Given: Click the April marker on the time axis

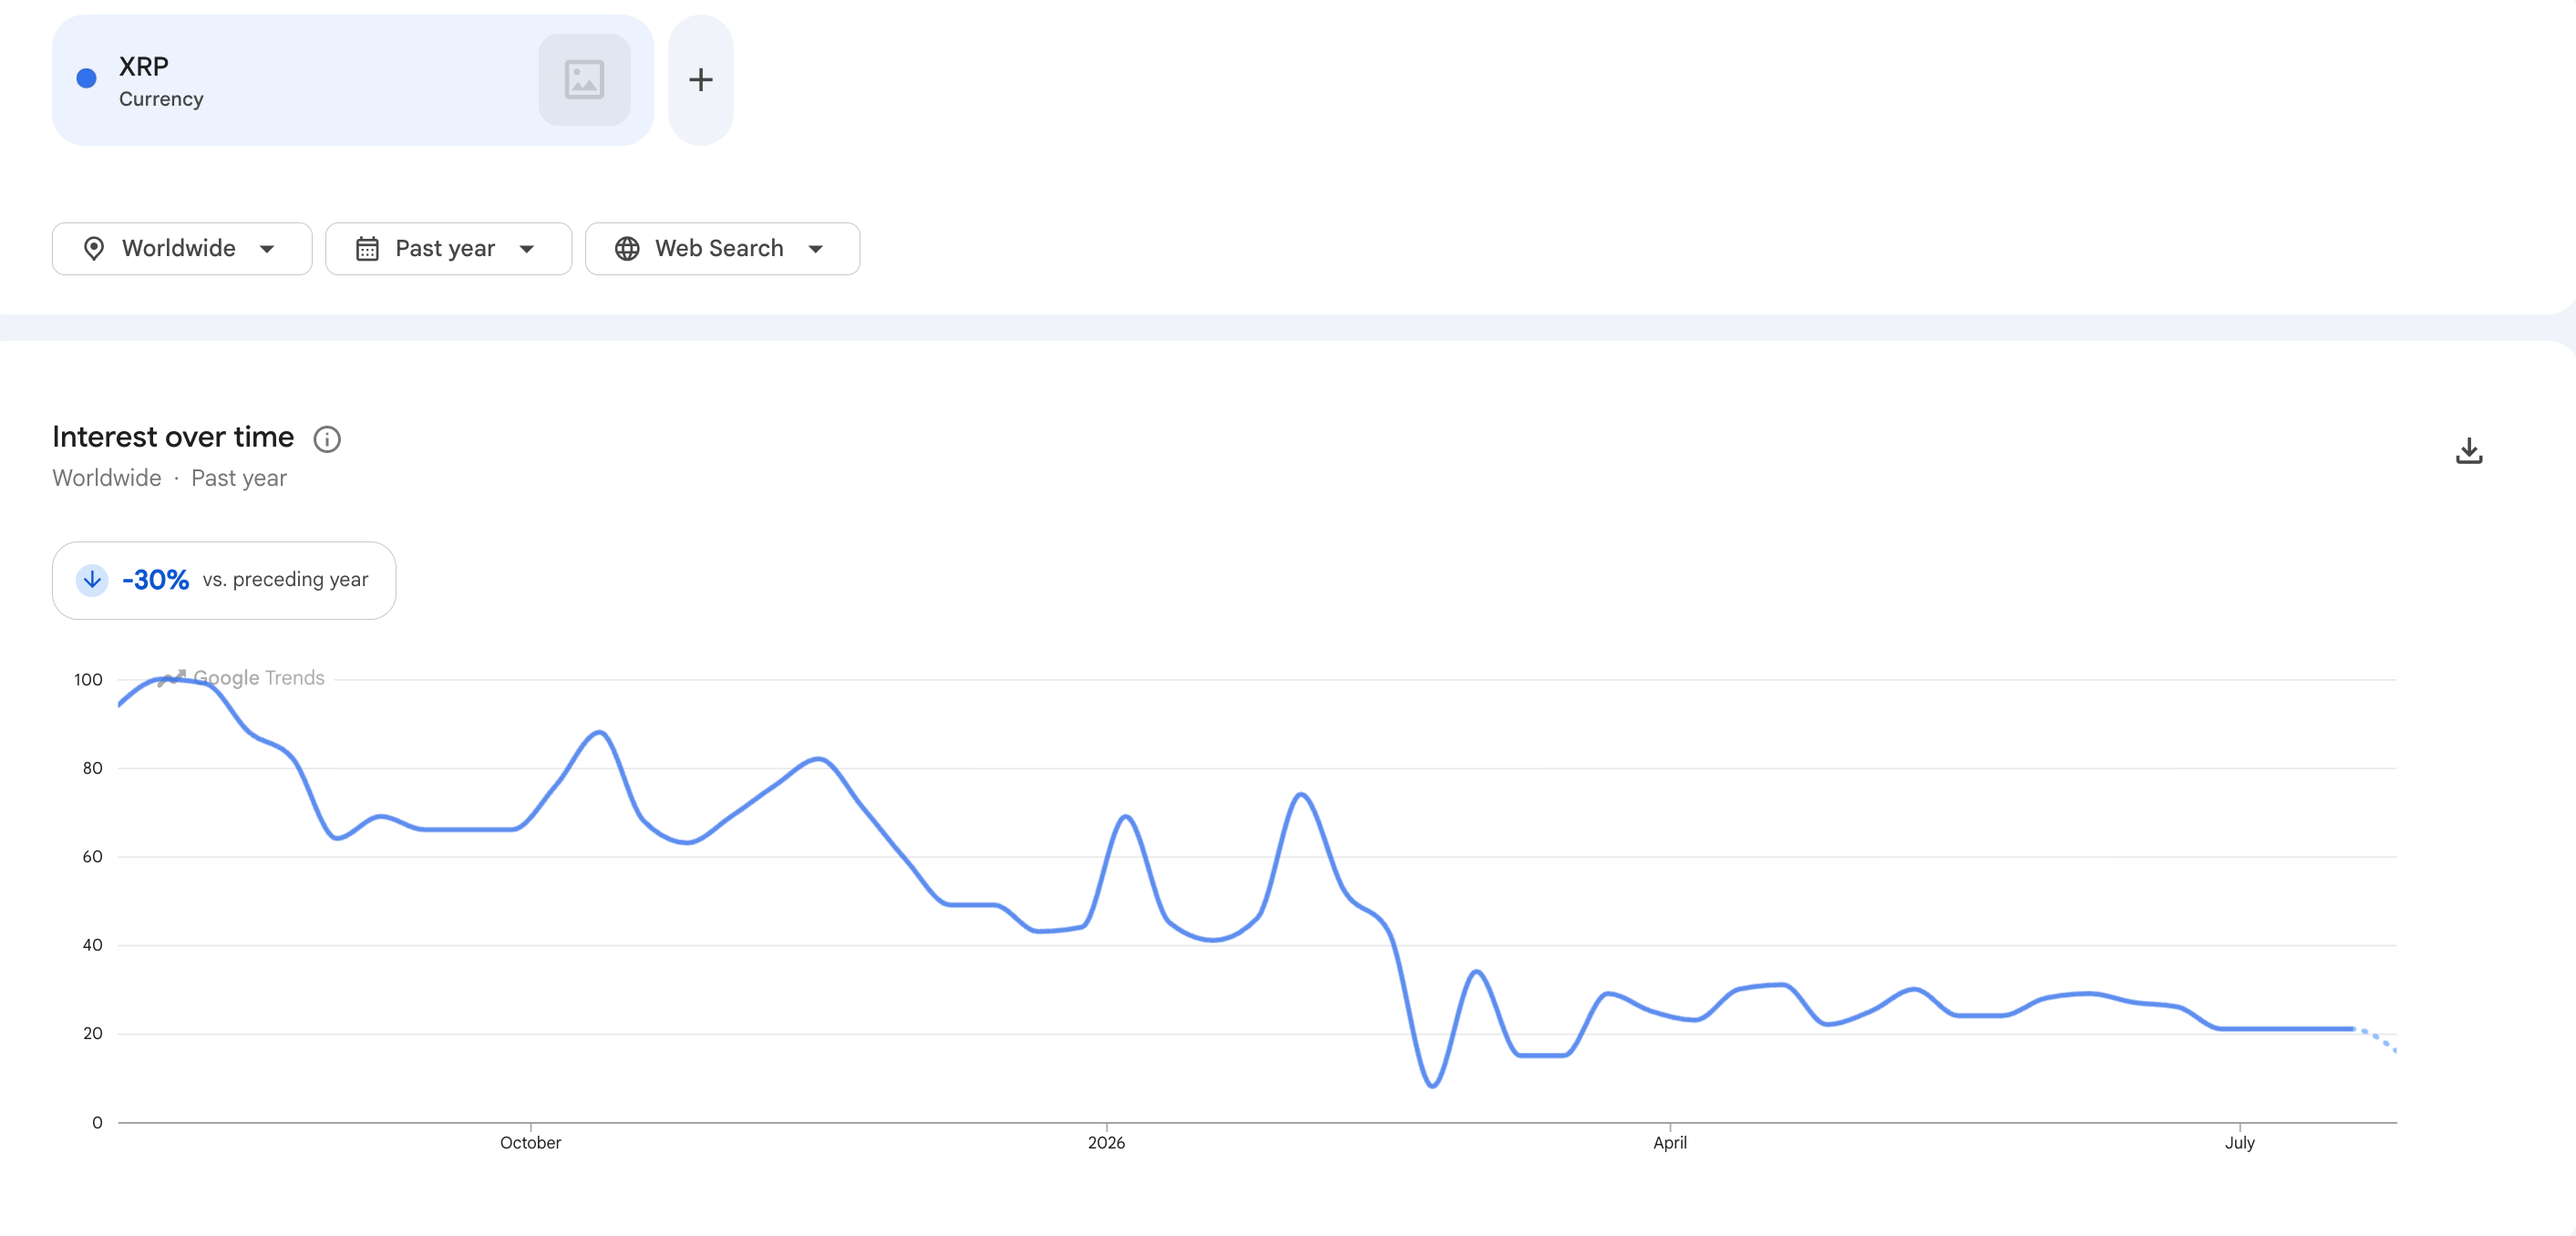Looking at the screenshot, I should point(1669,1142).
